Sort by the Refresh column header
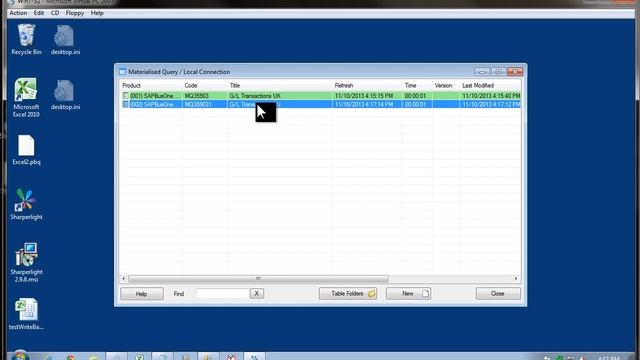This screenshot has height=360, width=640. pyautogui.click(x=367, y=86)
